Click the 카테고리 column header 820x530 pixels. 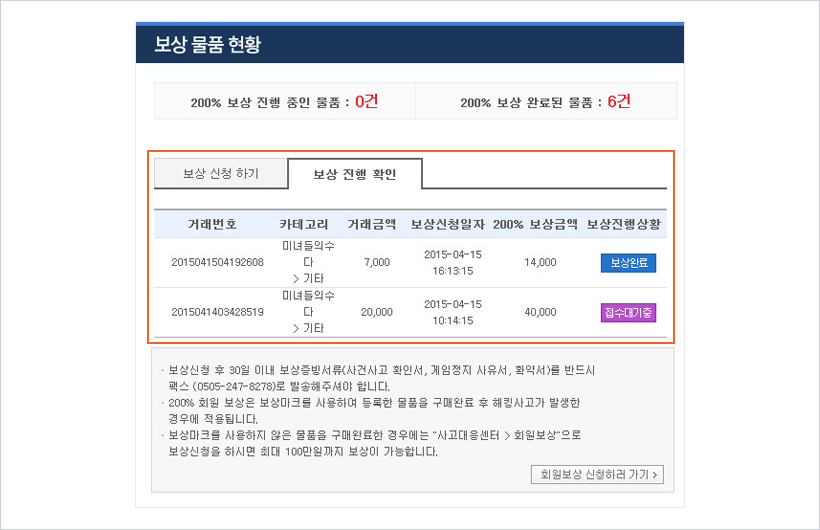[x=304, y=224]
